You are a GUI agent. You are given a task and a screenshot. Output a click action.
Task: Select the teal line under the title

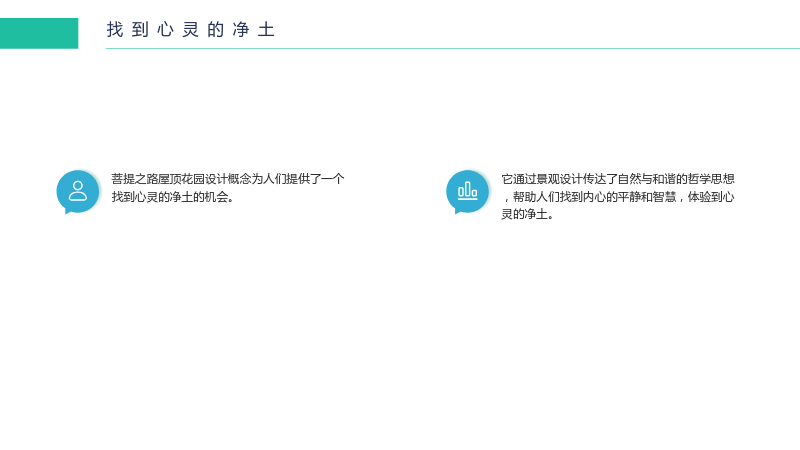pos(453,48)
